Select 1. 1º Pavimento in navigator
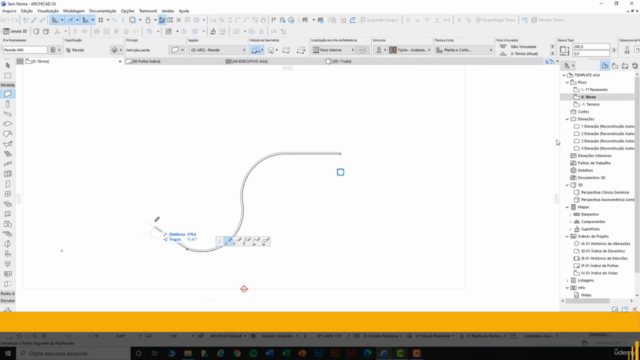The width and height of the screenshot is (640, 360). click(x=594, y=90)
